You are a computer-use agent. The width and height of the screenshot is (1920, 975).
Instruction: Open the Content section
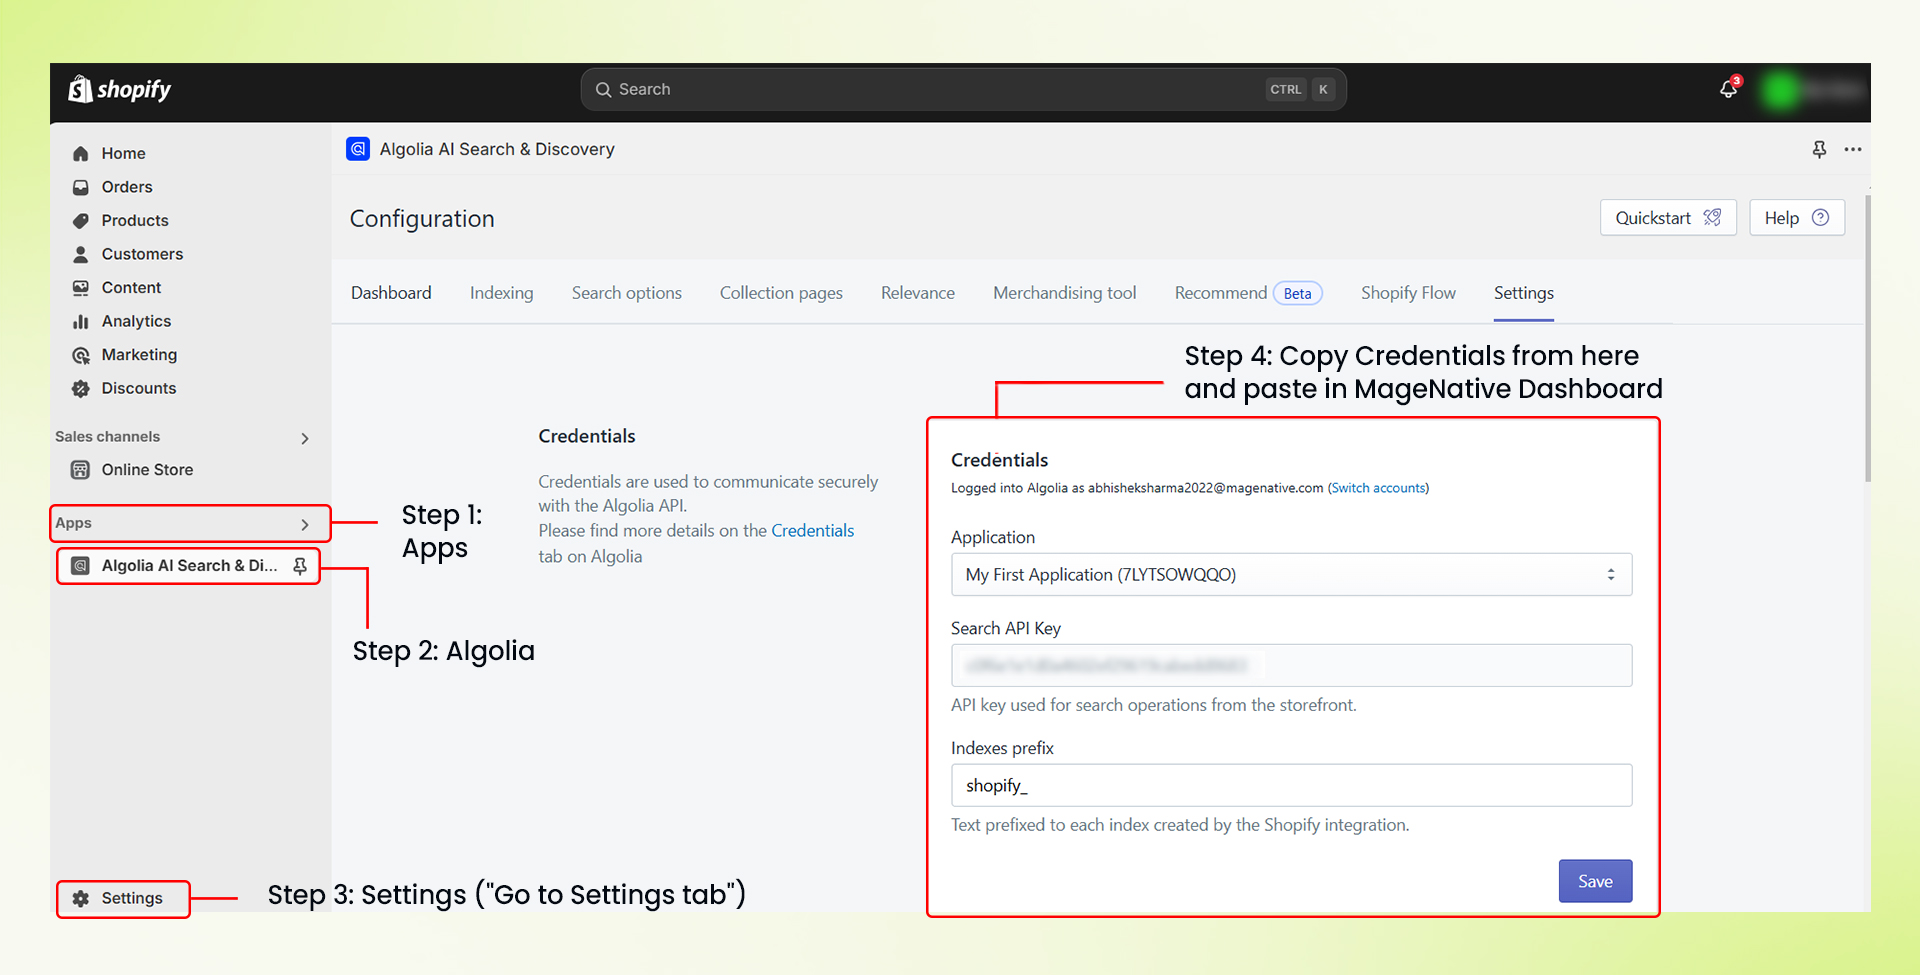tap(131, 287)
